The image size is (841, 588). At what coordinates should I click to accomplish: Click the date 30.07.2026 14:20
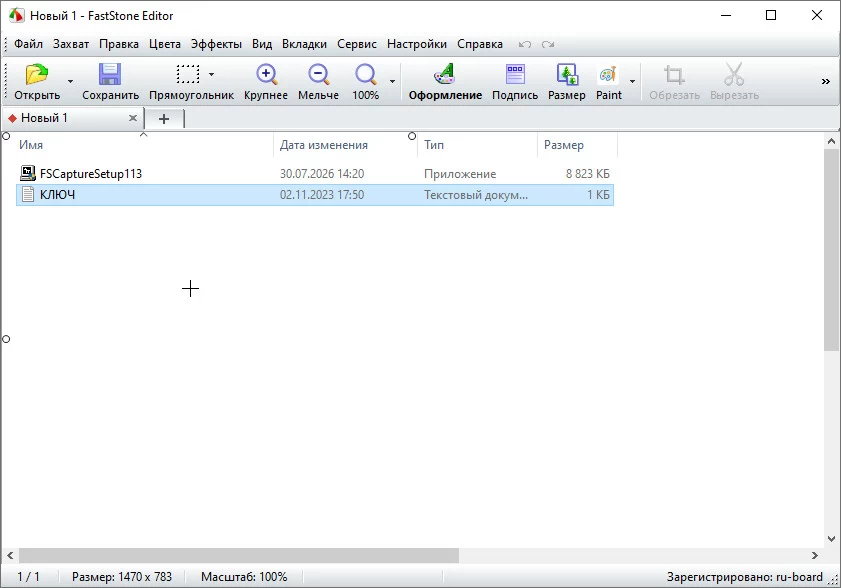322,174
